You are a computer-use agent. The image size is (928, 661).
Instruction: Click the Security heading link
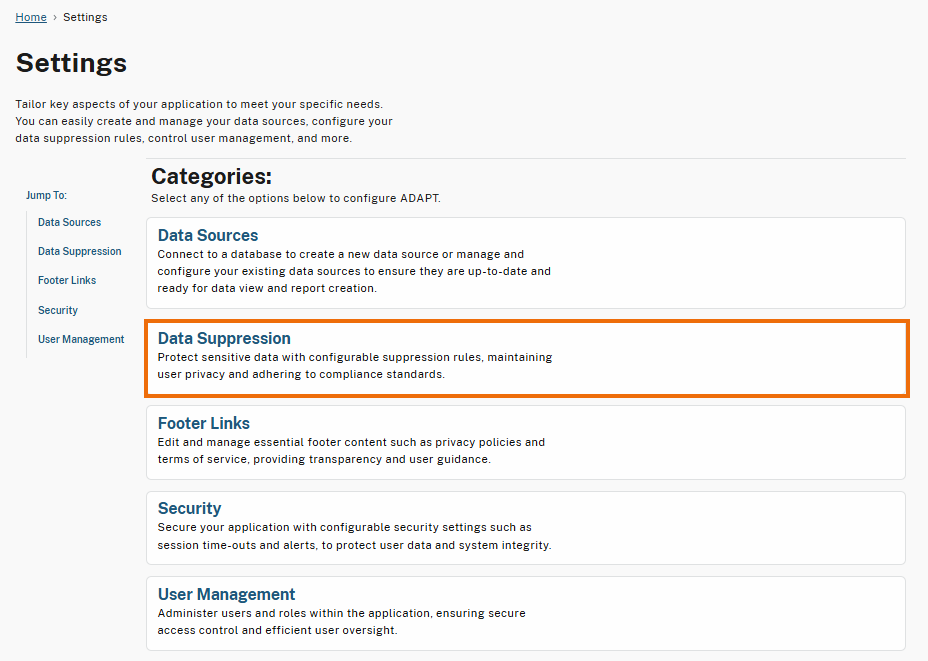(x=189, y=508)
